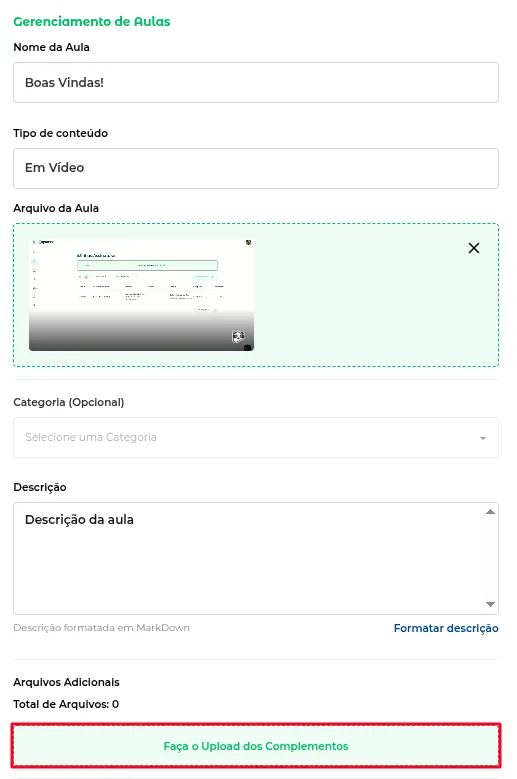Open the Formatar descrição link
517x779 pixels.
[x=446, y=628]
